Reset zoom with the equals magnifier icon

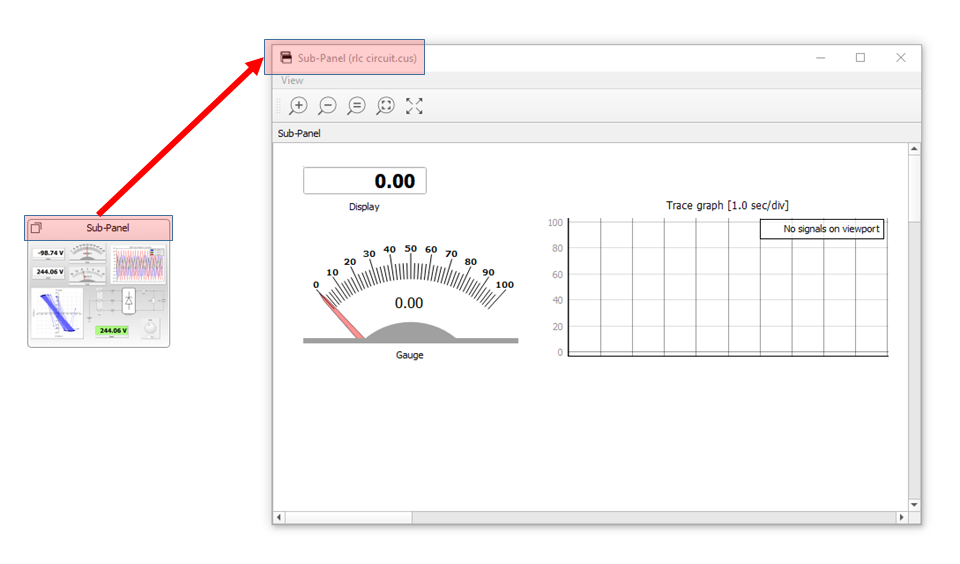[356, 106]
